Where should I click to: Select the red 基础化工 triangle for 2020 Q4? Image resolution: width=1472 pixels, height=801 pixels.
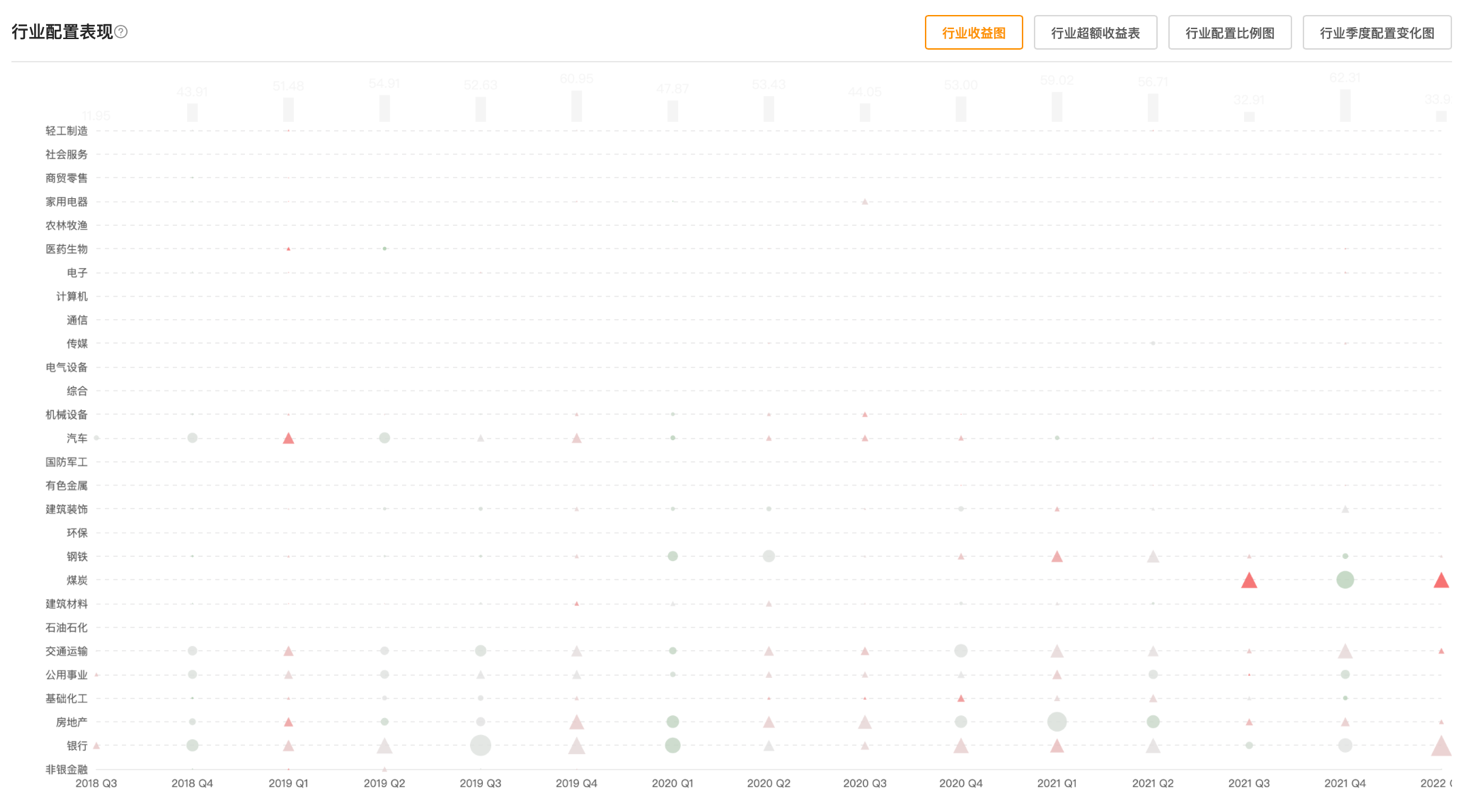pos(961,698)
